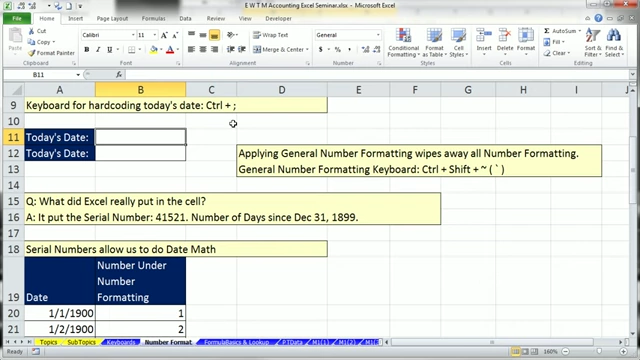
Task: Shrink the font size icon
Action: tap(175, 36)
